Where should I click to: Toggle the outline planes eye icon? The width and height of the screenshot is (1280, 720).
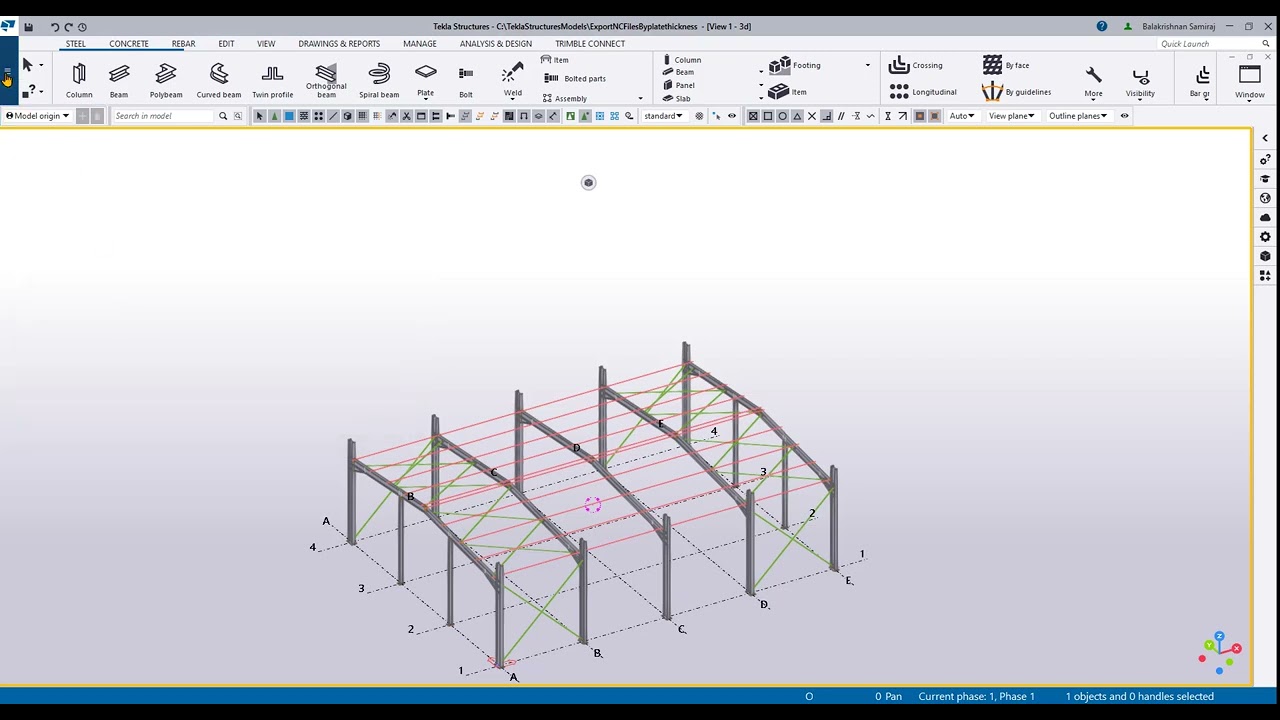pos(1124,116)
